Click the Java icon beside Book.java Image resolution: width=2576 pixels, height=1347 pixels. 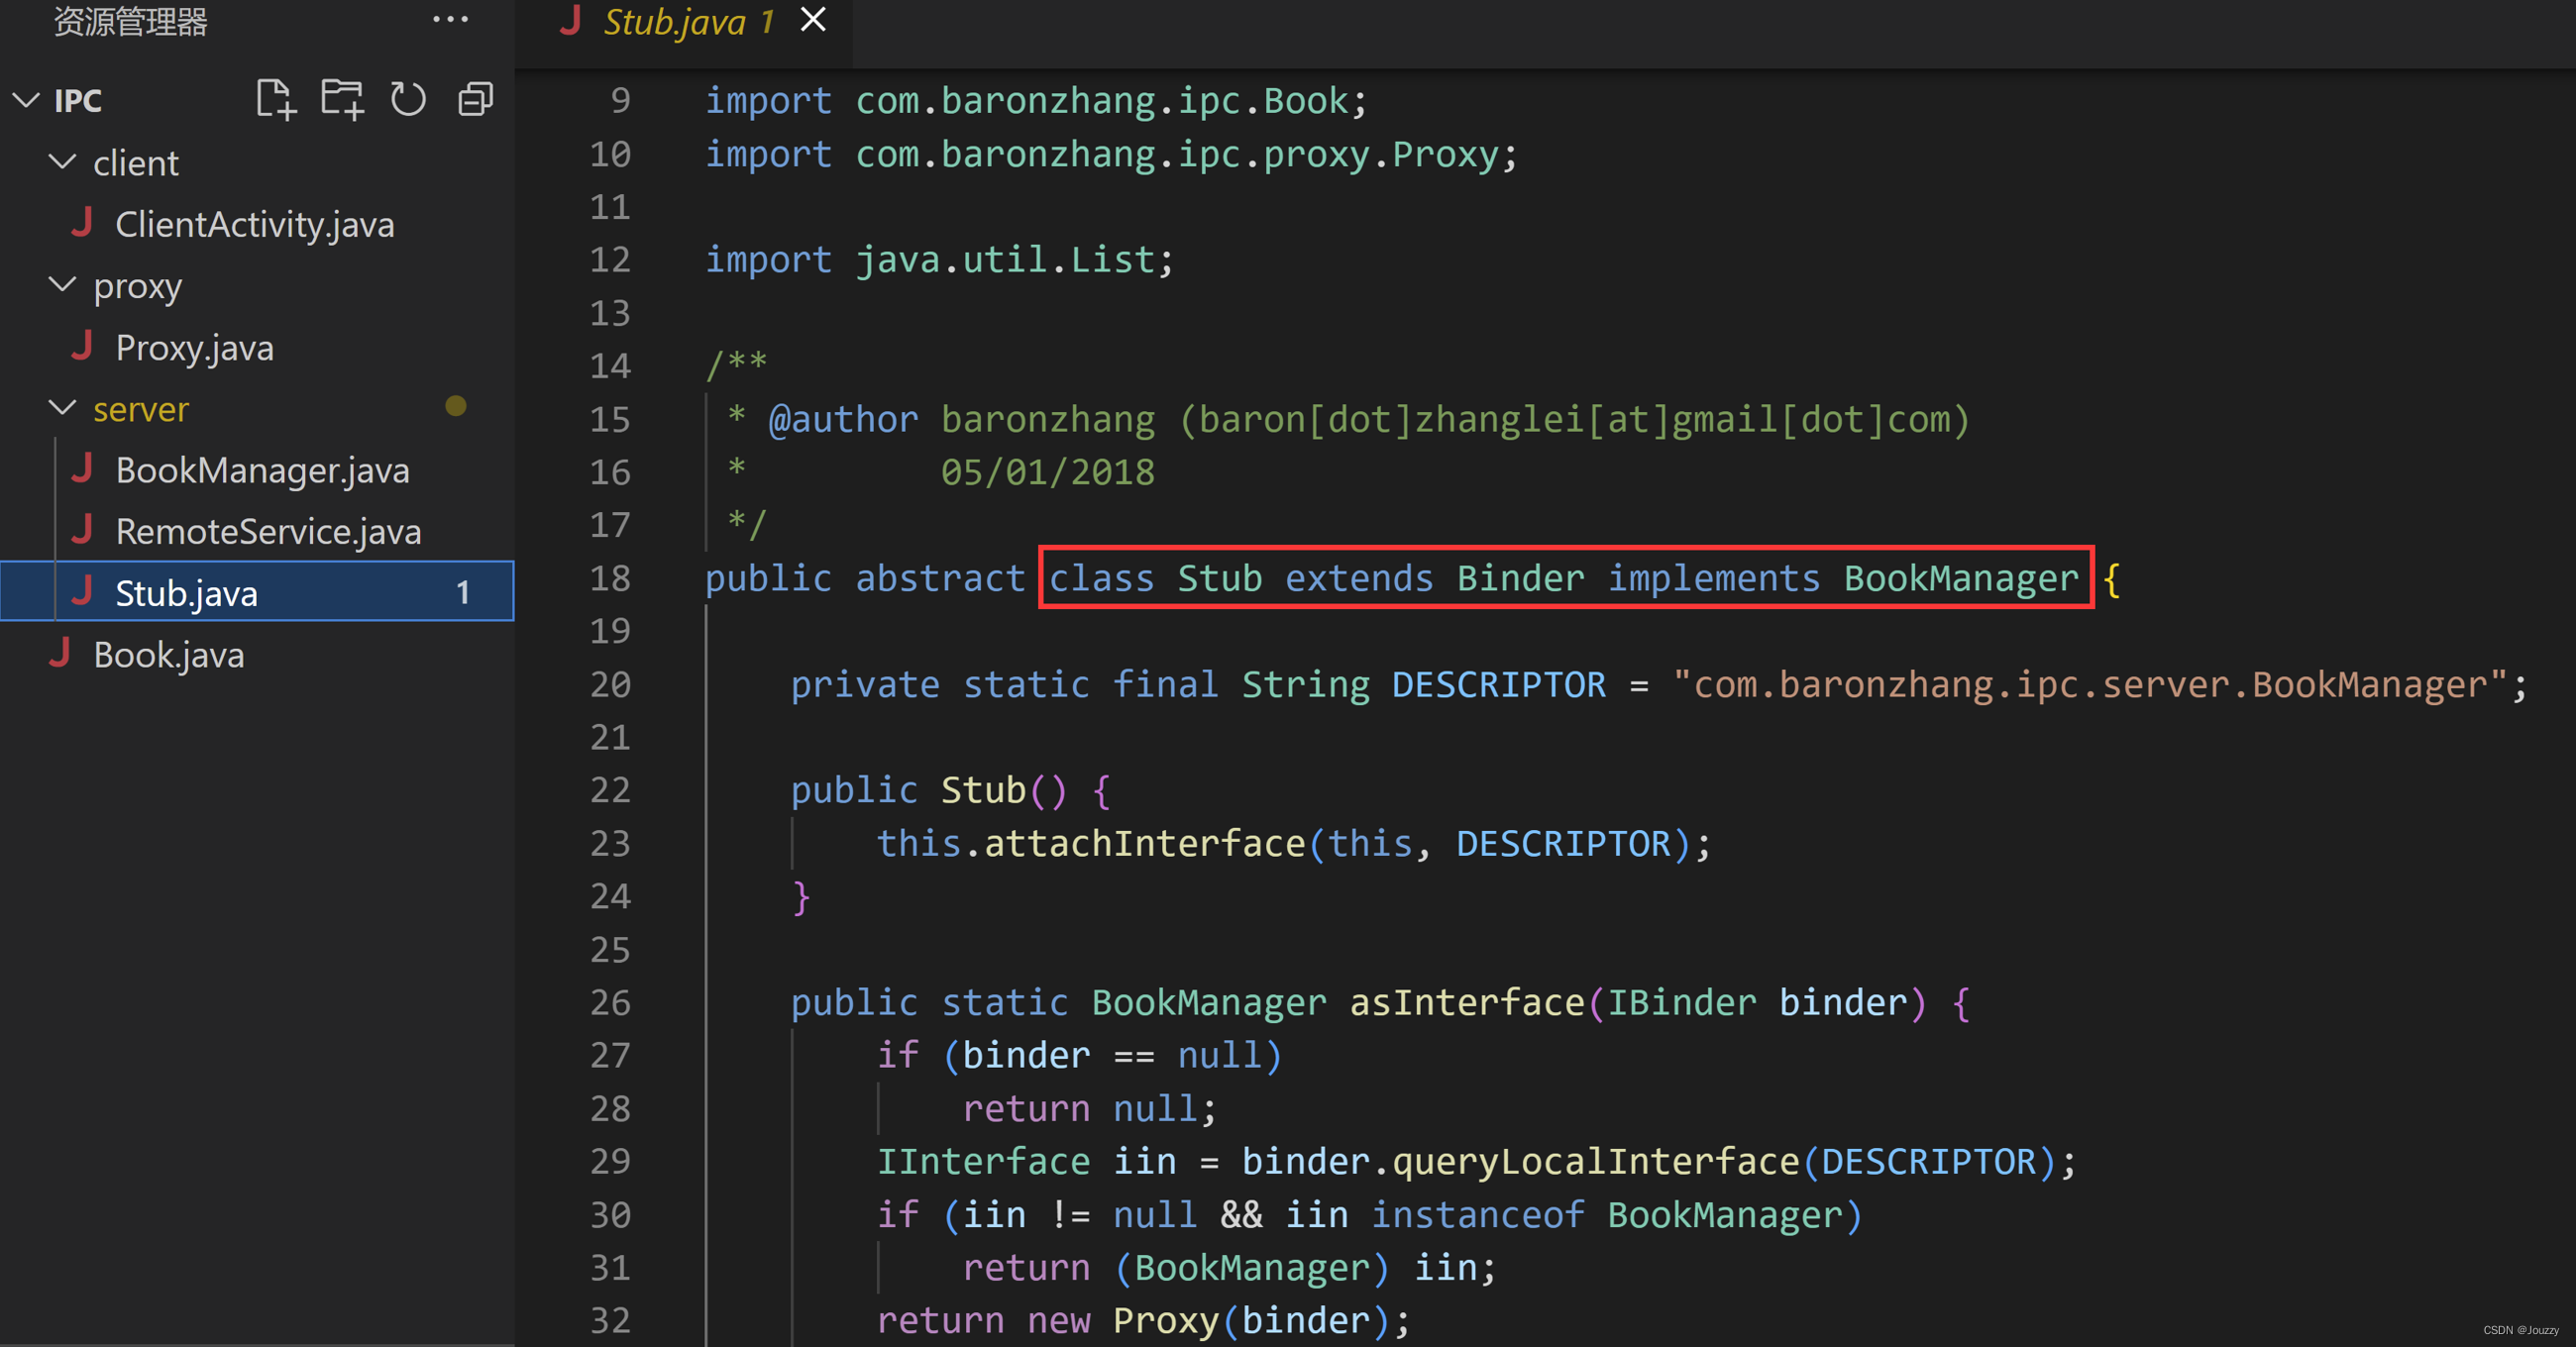tap(61, 652)
